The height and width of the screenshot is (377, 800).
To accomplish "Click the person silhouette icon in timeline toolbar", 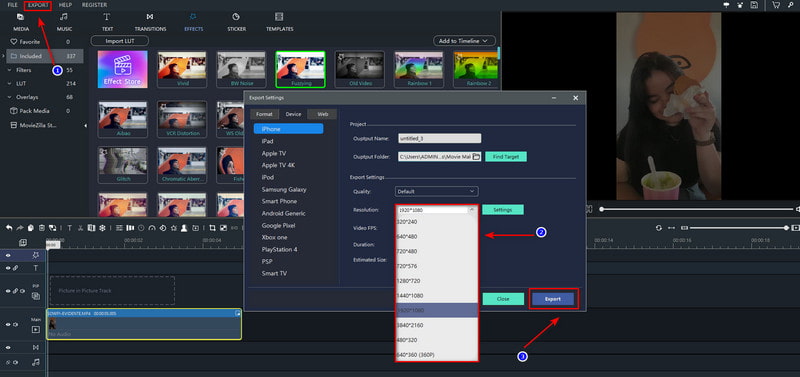I will pos(184,228).
